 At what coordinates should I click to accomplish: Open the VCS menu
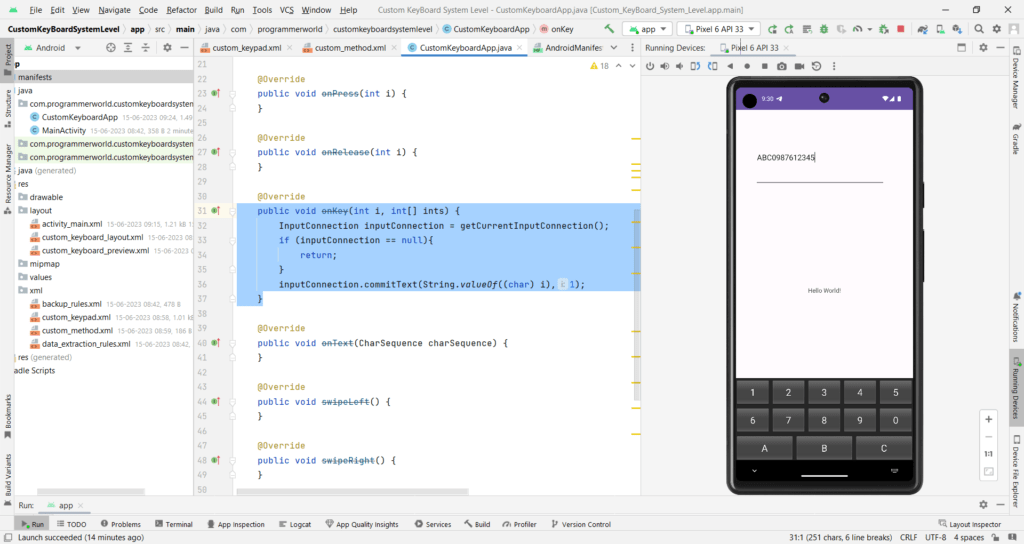(287, 10)
